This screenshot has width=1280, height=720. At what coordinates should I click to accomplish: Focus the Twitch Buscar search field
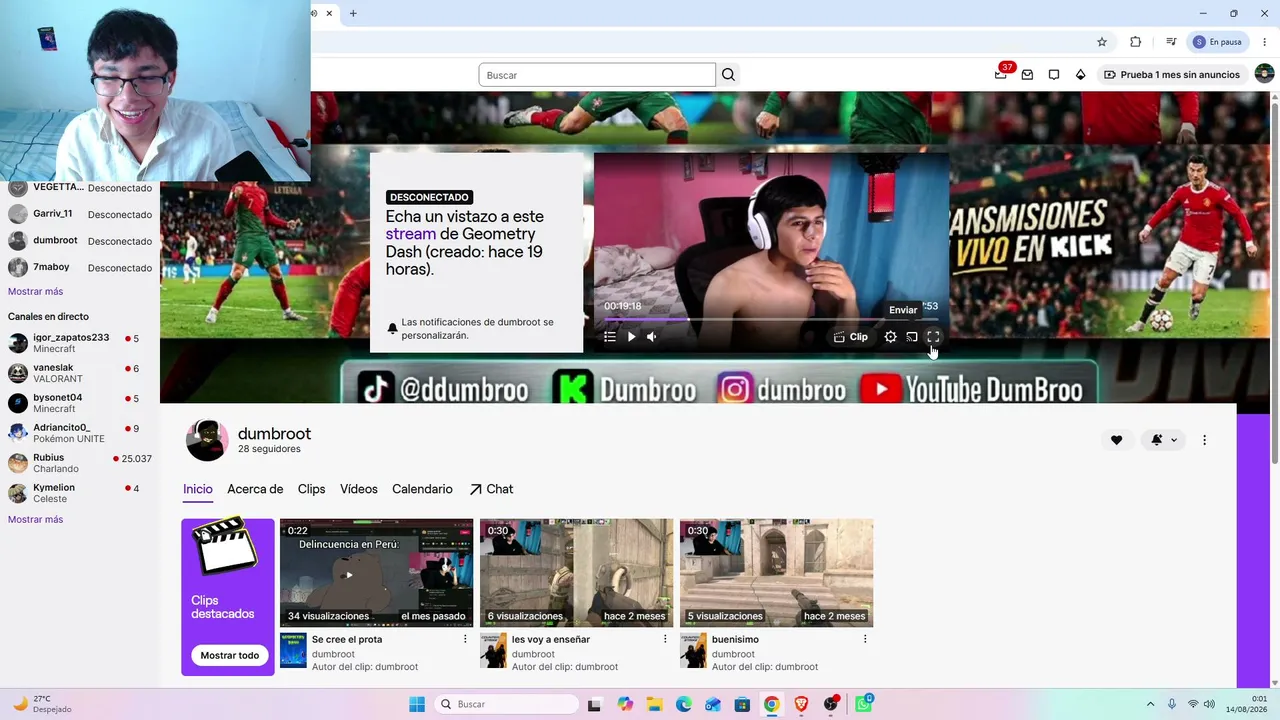[x=597, y=75]
